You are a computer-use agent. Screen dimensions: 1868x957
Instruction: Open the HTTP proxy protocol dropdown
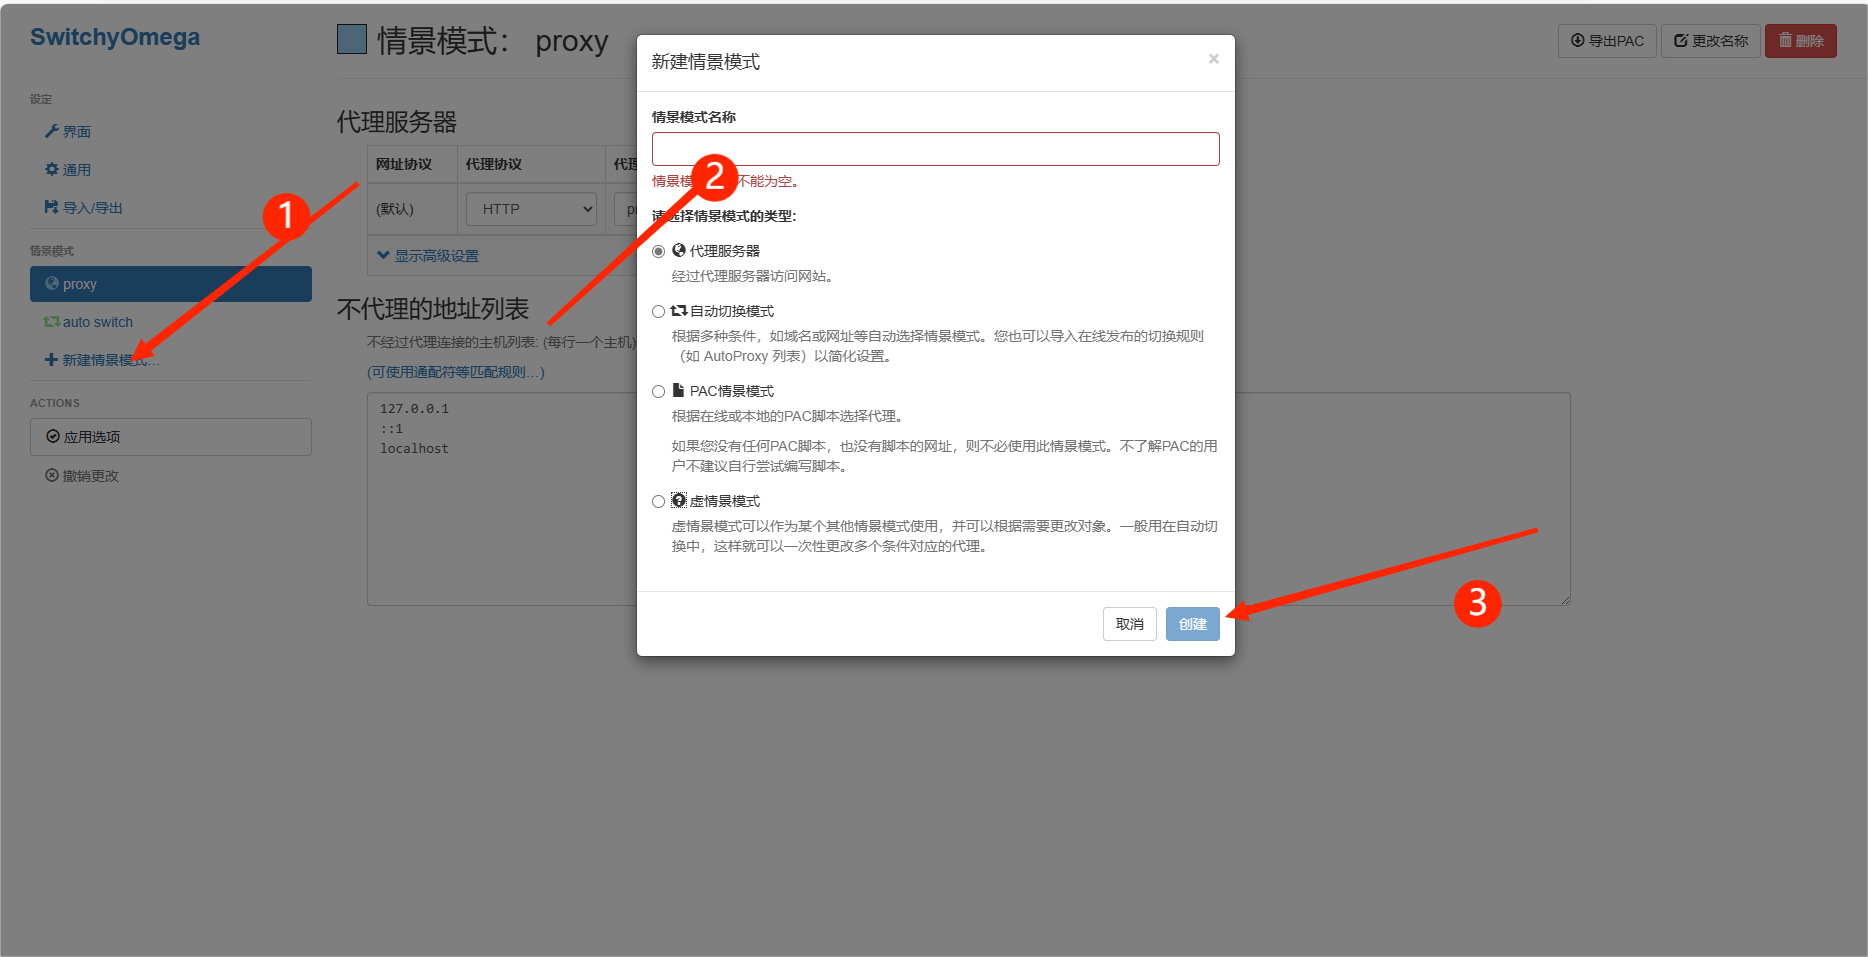pos(530,208)
